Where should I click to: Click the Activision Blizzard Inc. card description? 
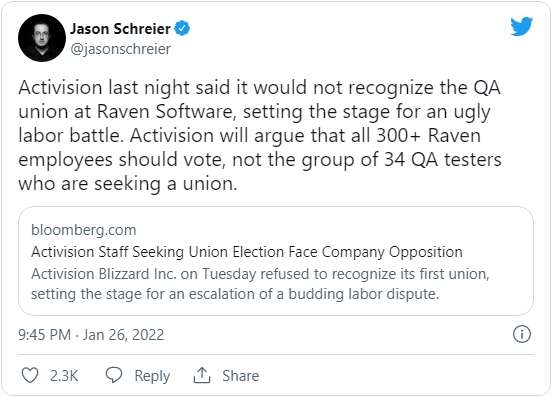(x=260, y=284)
